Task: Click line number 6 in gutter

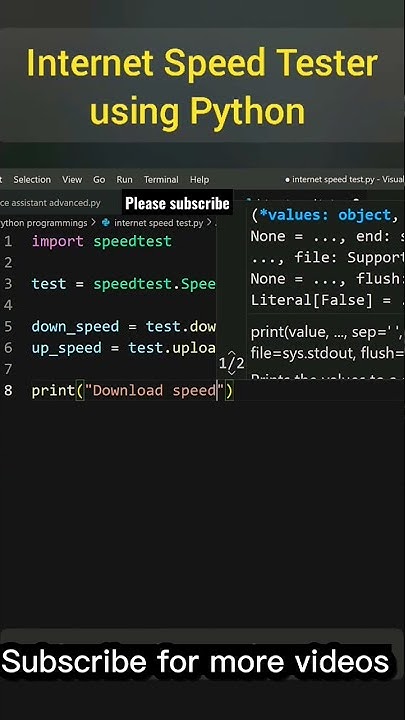Action: click(x=8, y=348)
